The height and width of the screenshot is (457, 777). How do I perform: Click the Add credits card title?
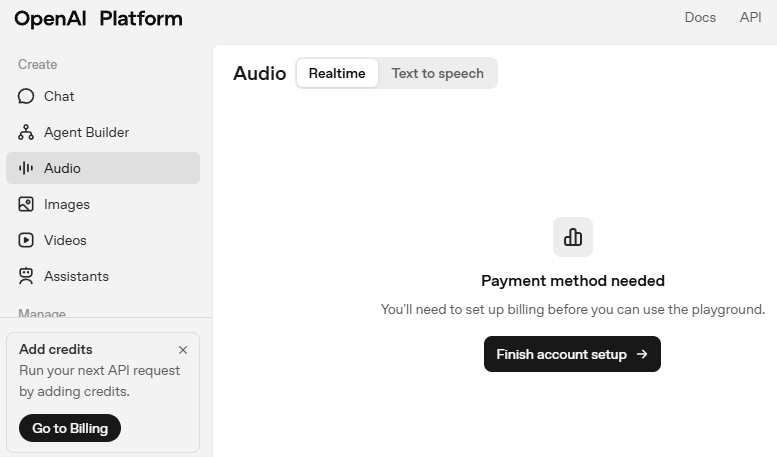tap(56, 349)
